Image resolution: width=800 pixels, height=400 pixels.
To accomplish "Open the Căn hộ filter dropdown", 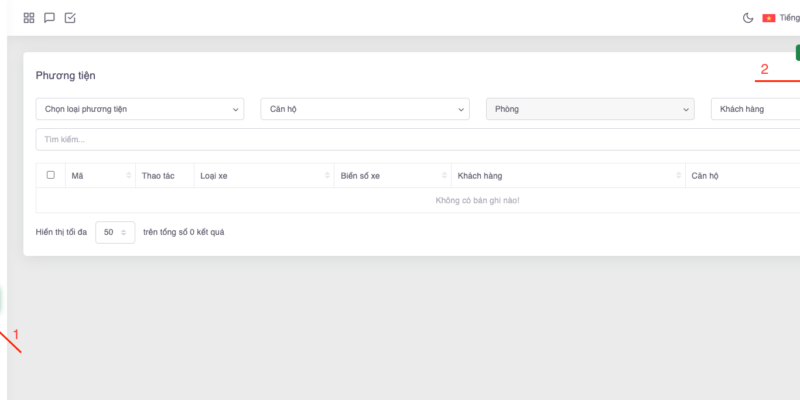I will click(x=364, y=109).
